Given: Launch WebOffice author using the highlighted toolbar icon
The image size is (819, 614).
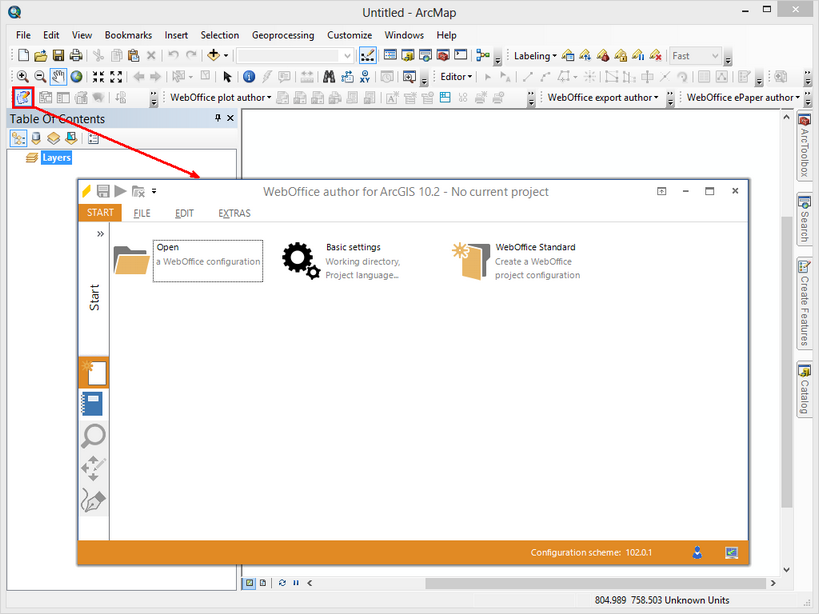Looking at the screenshot, I should 22,97.
